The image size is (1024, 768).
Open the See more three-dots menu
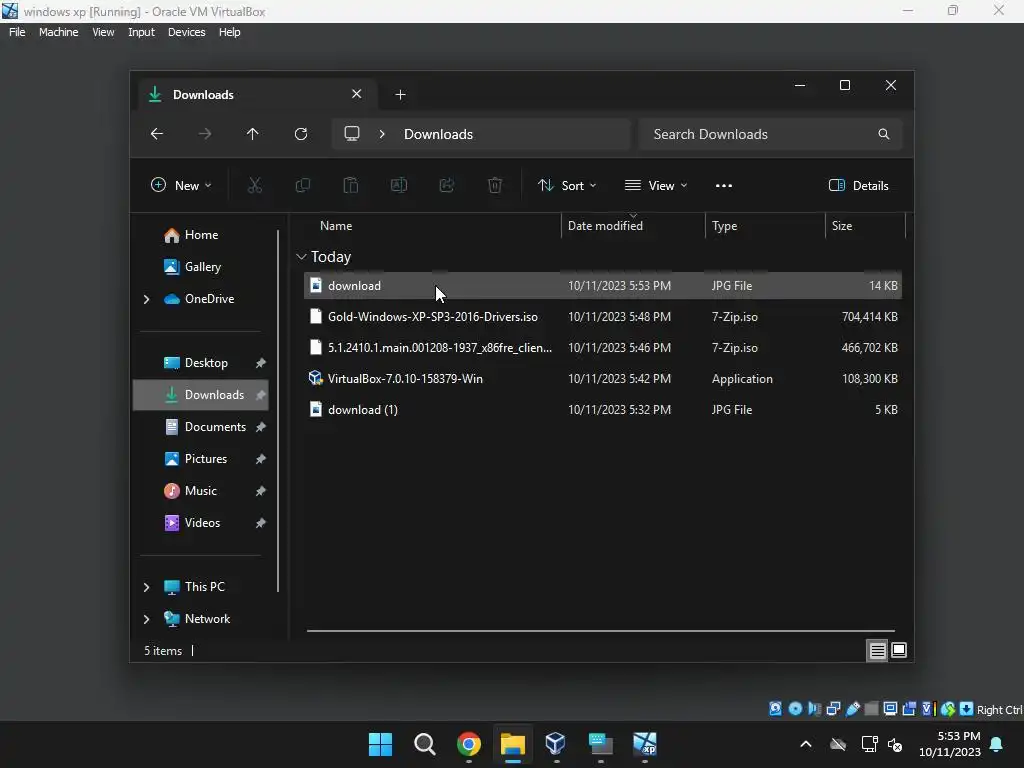(x=724, y=185)
